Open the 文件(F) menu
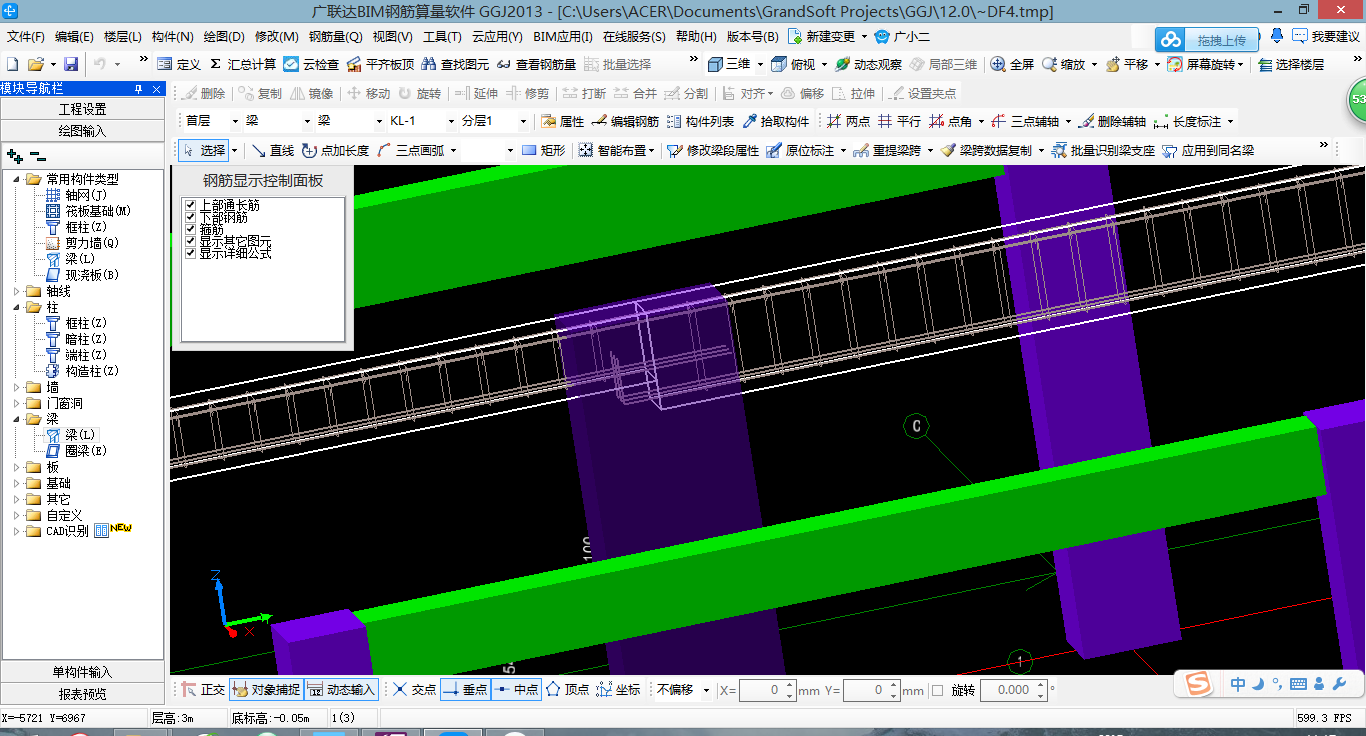 point(26,37)
